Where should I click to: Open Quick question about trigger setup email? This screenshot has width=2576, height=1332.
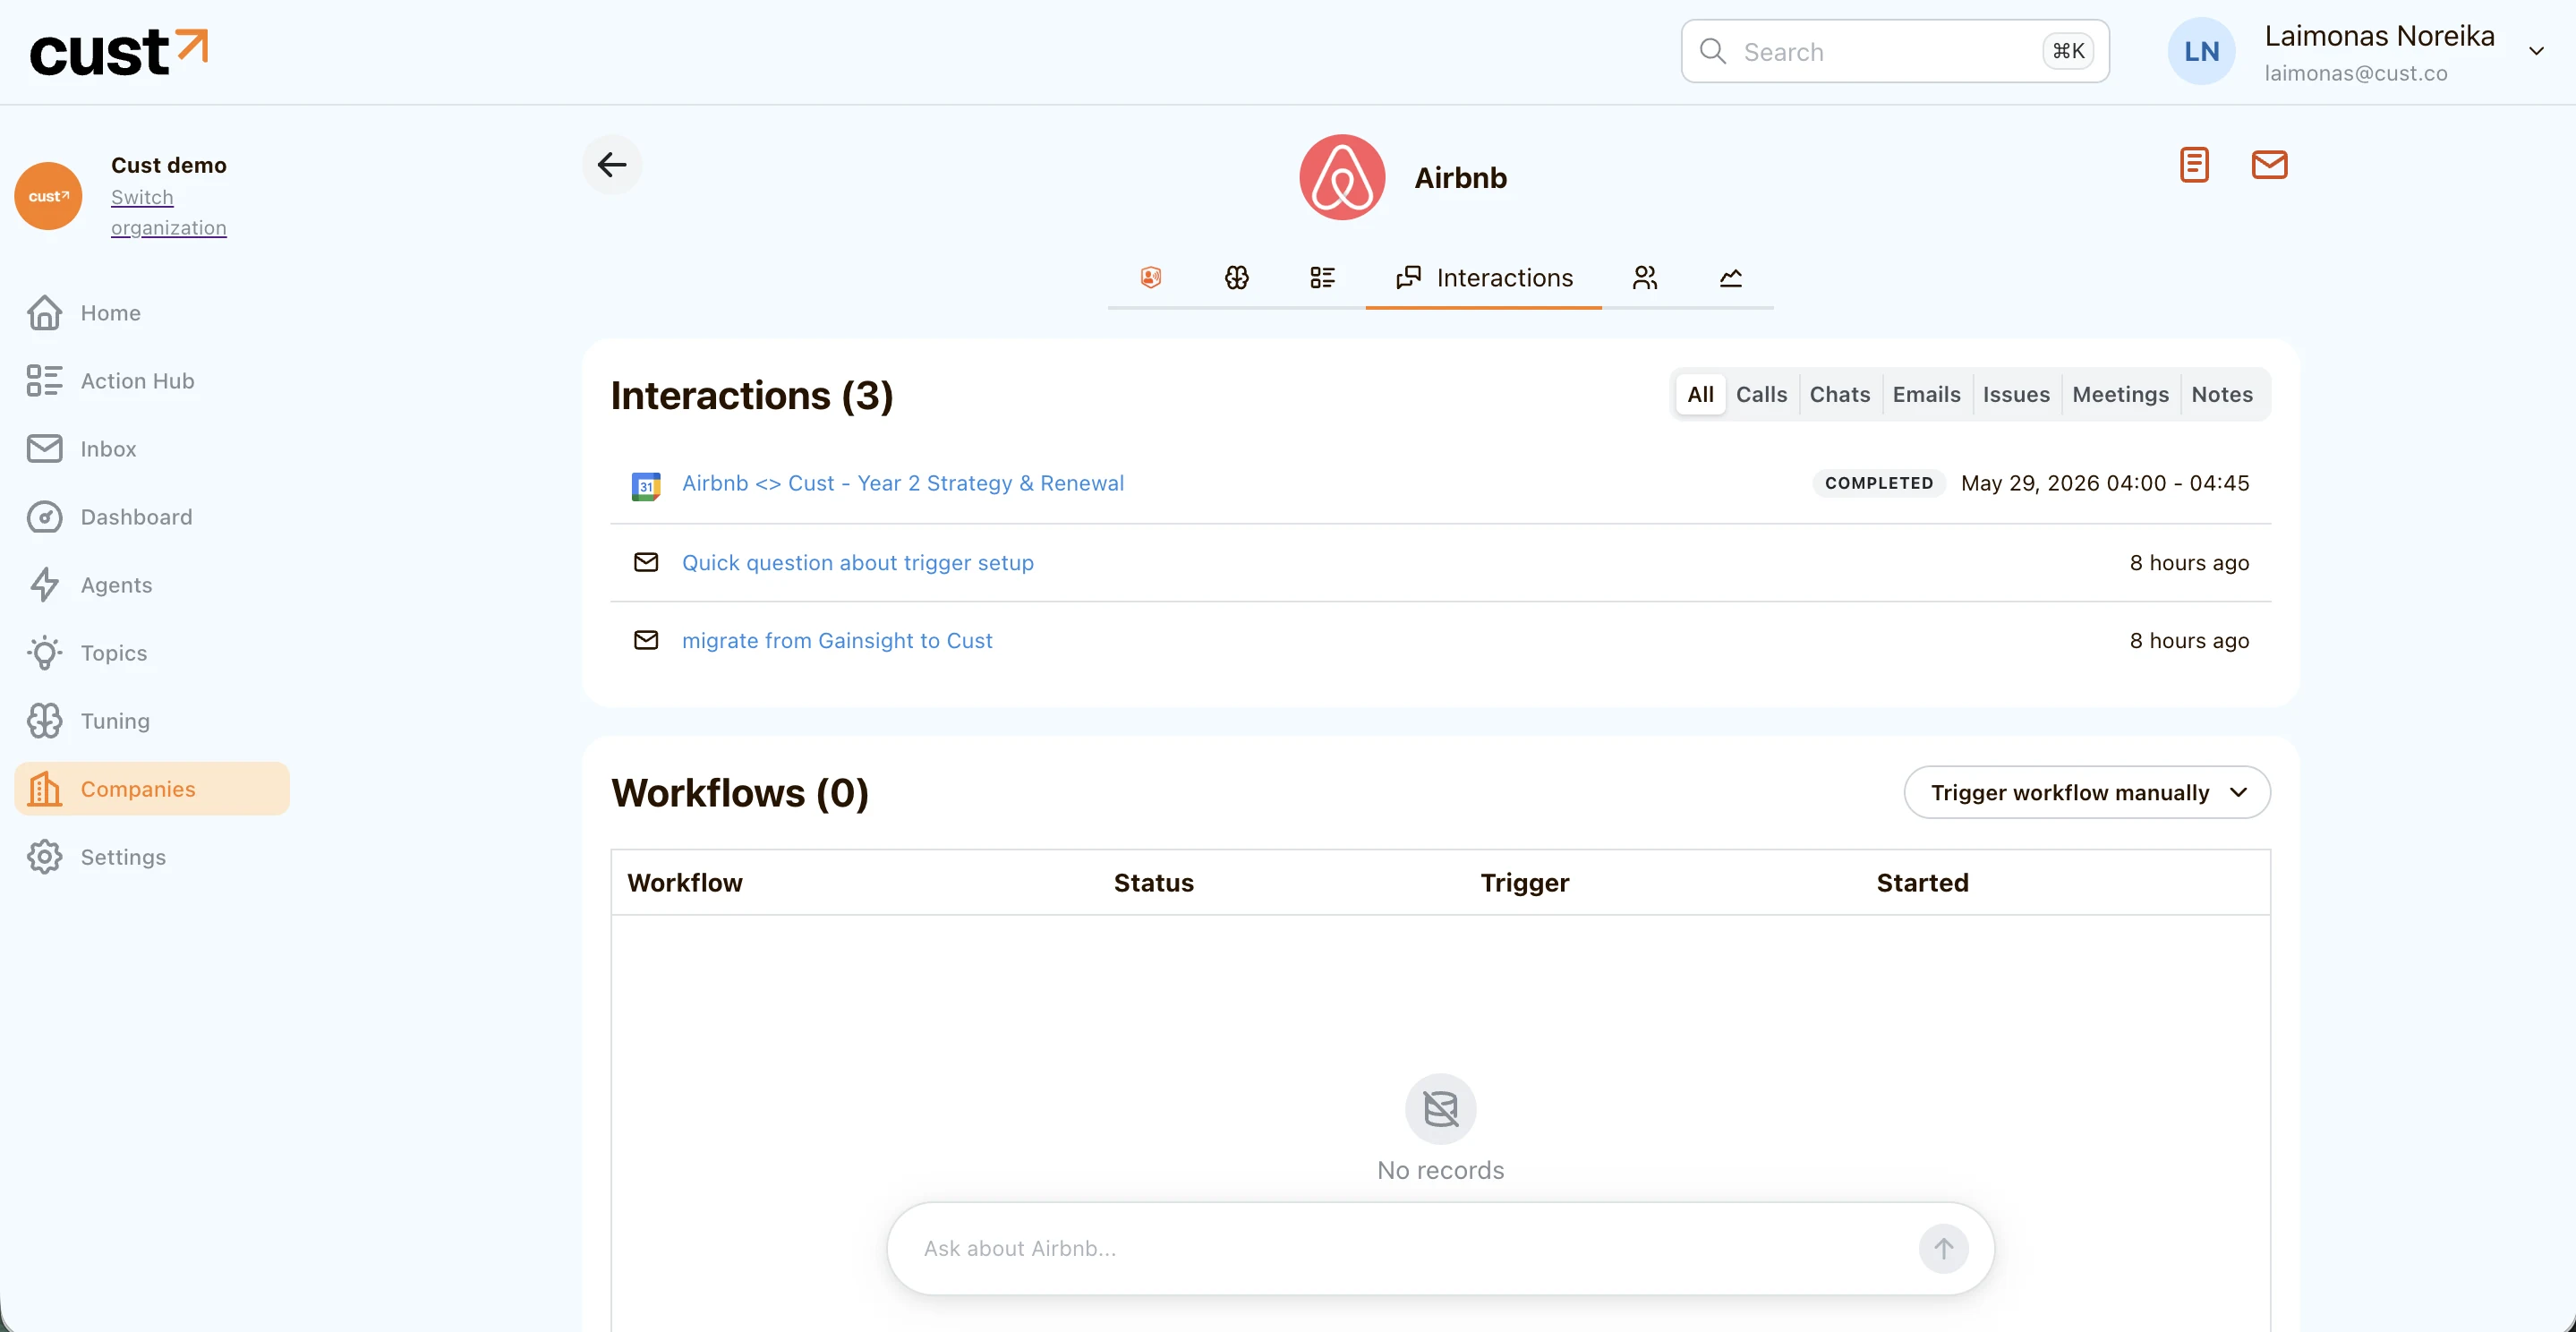pos(857,563)
